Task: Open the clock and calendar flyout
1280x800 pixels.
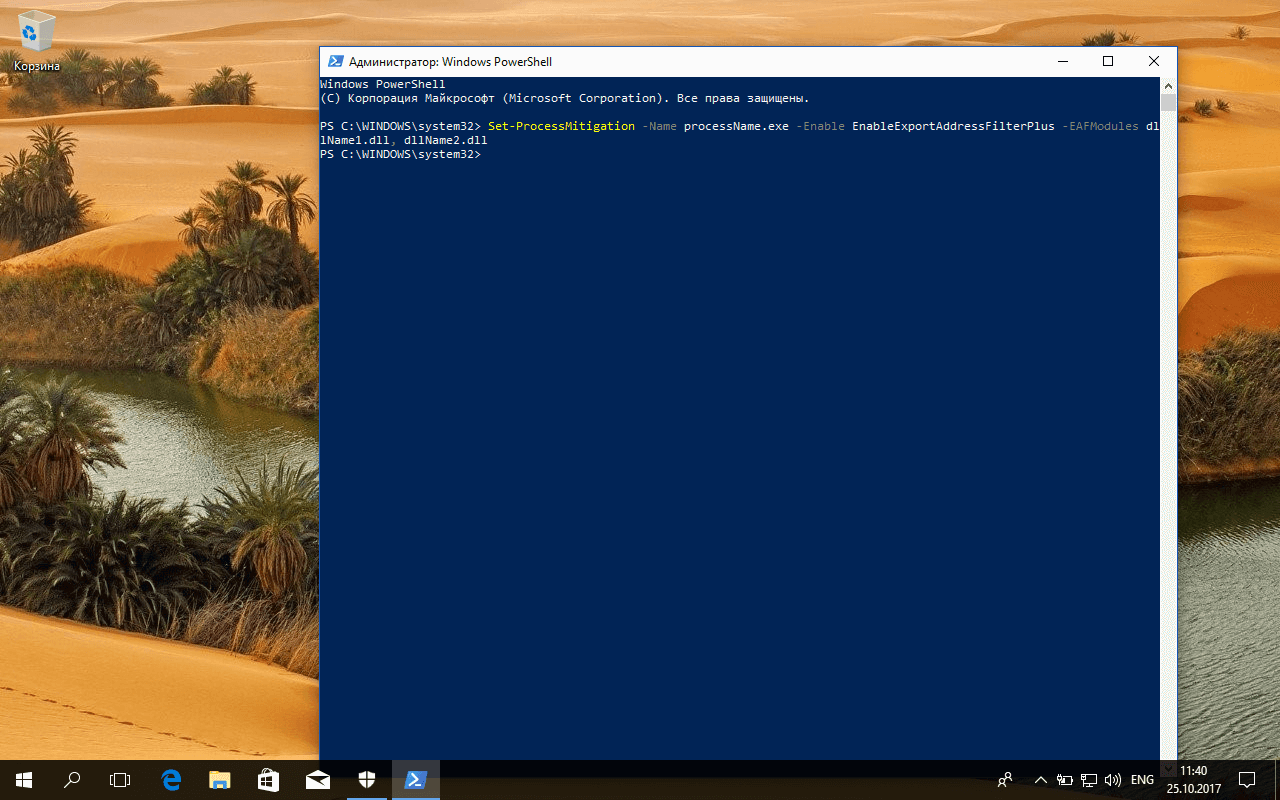Action: click(1192, 779)
